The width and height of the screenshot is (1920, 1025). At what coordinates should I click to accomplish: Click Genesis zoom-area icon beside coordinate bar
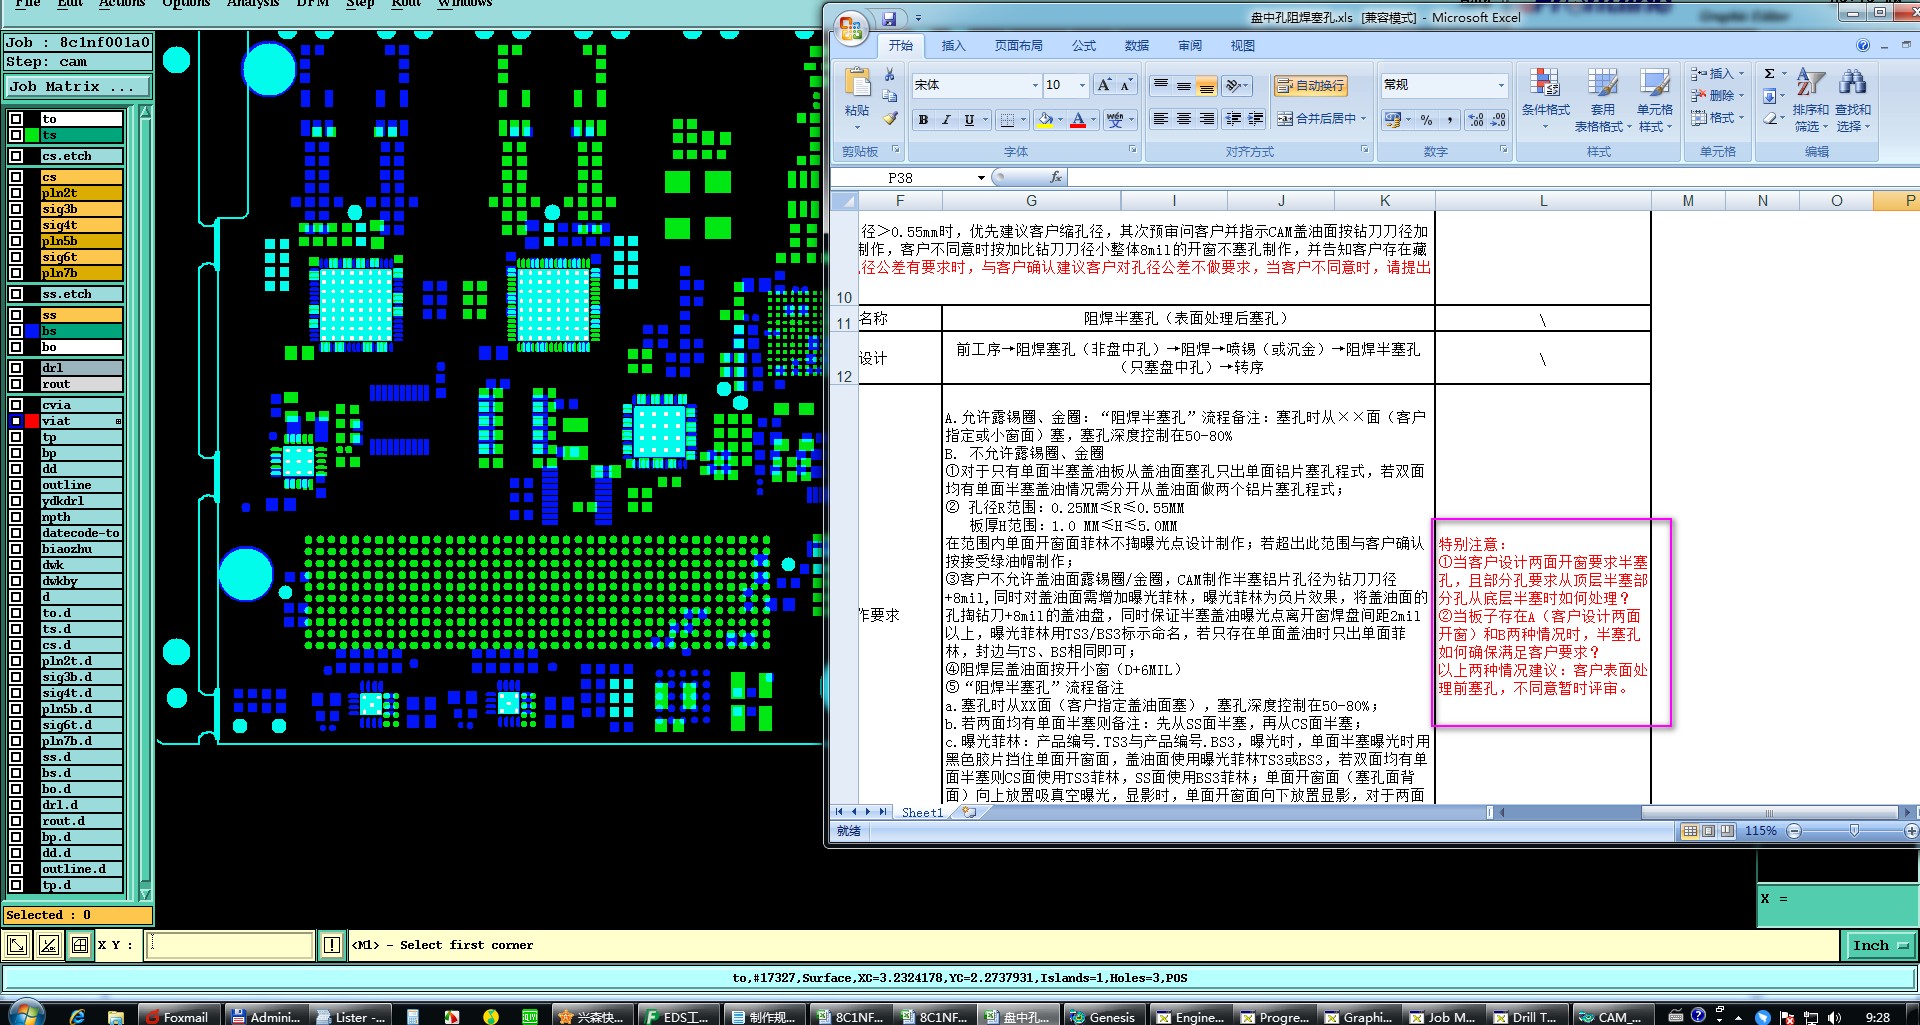coord(18,945)
